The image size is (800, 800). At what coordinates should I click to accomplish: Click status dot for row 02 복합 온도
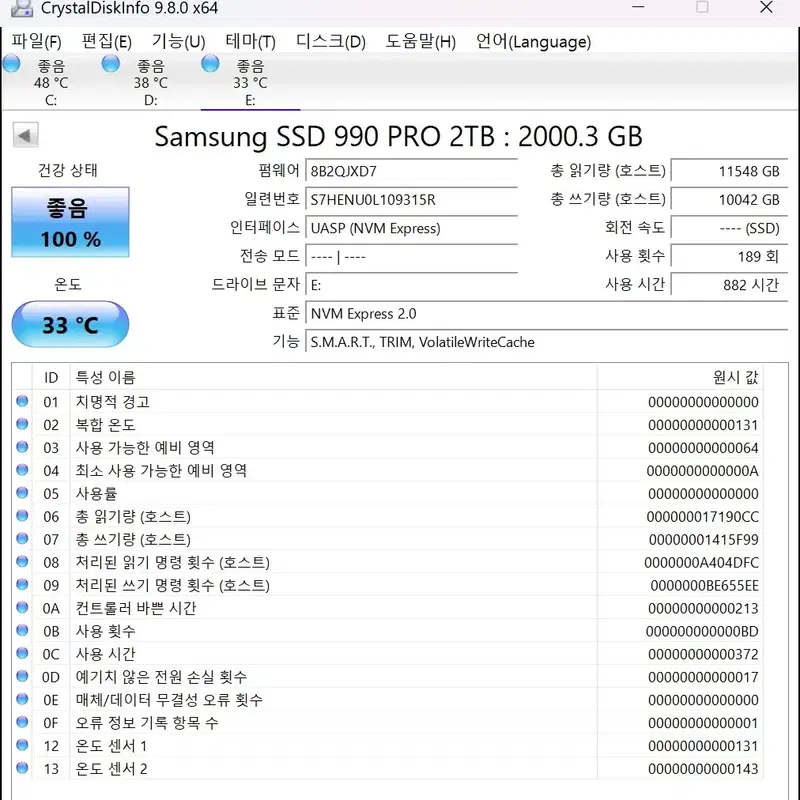(x=22, y=424)
